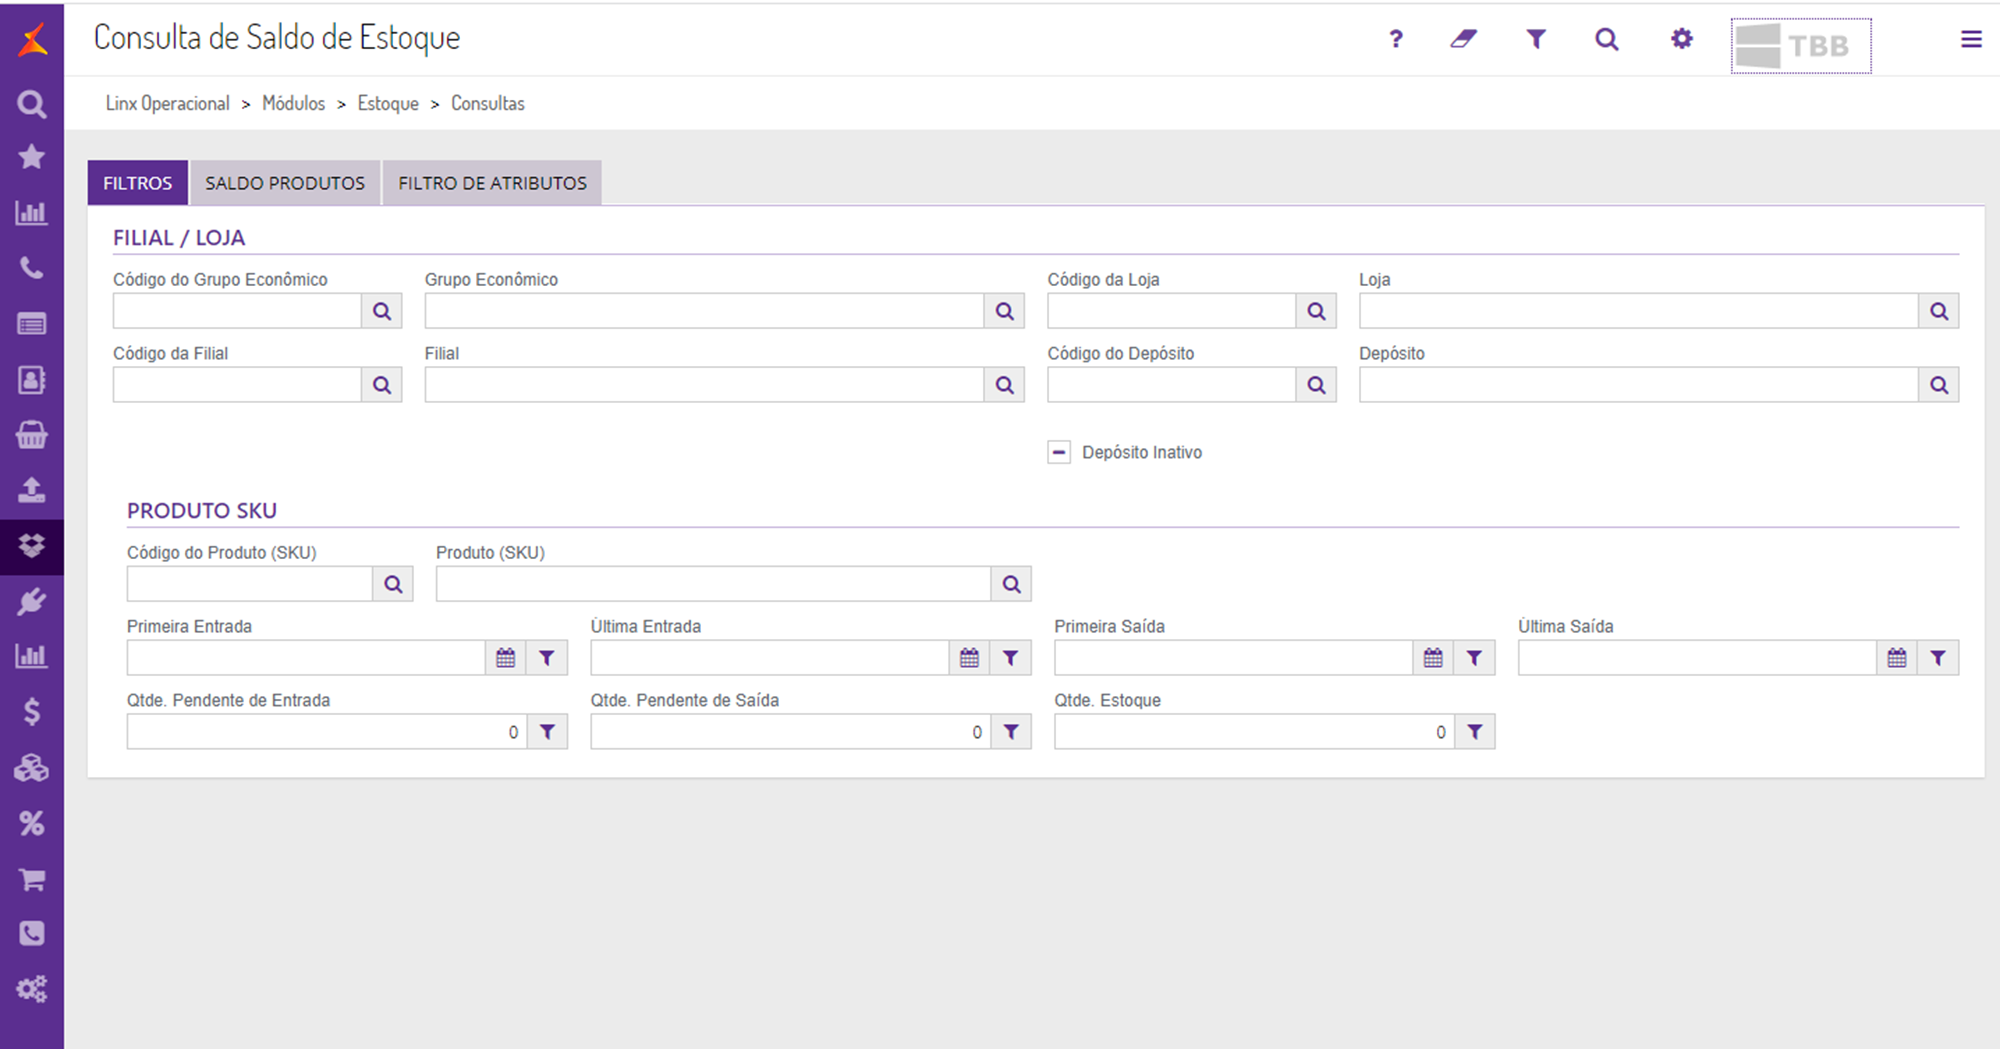Open calendar picker for Primeira Entrada
Screen dimensions: 2000x1049
pyautogui.click(x=506, y=658)
